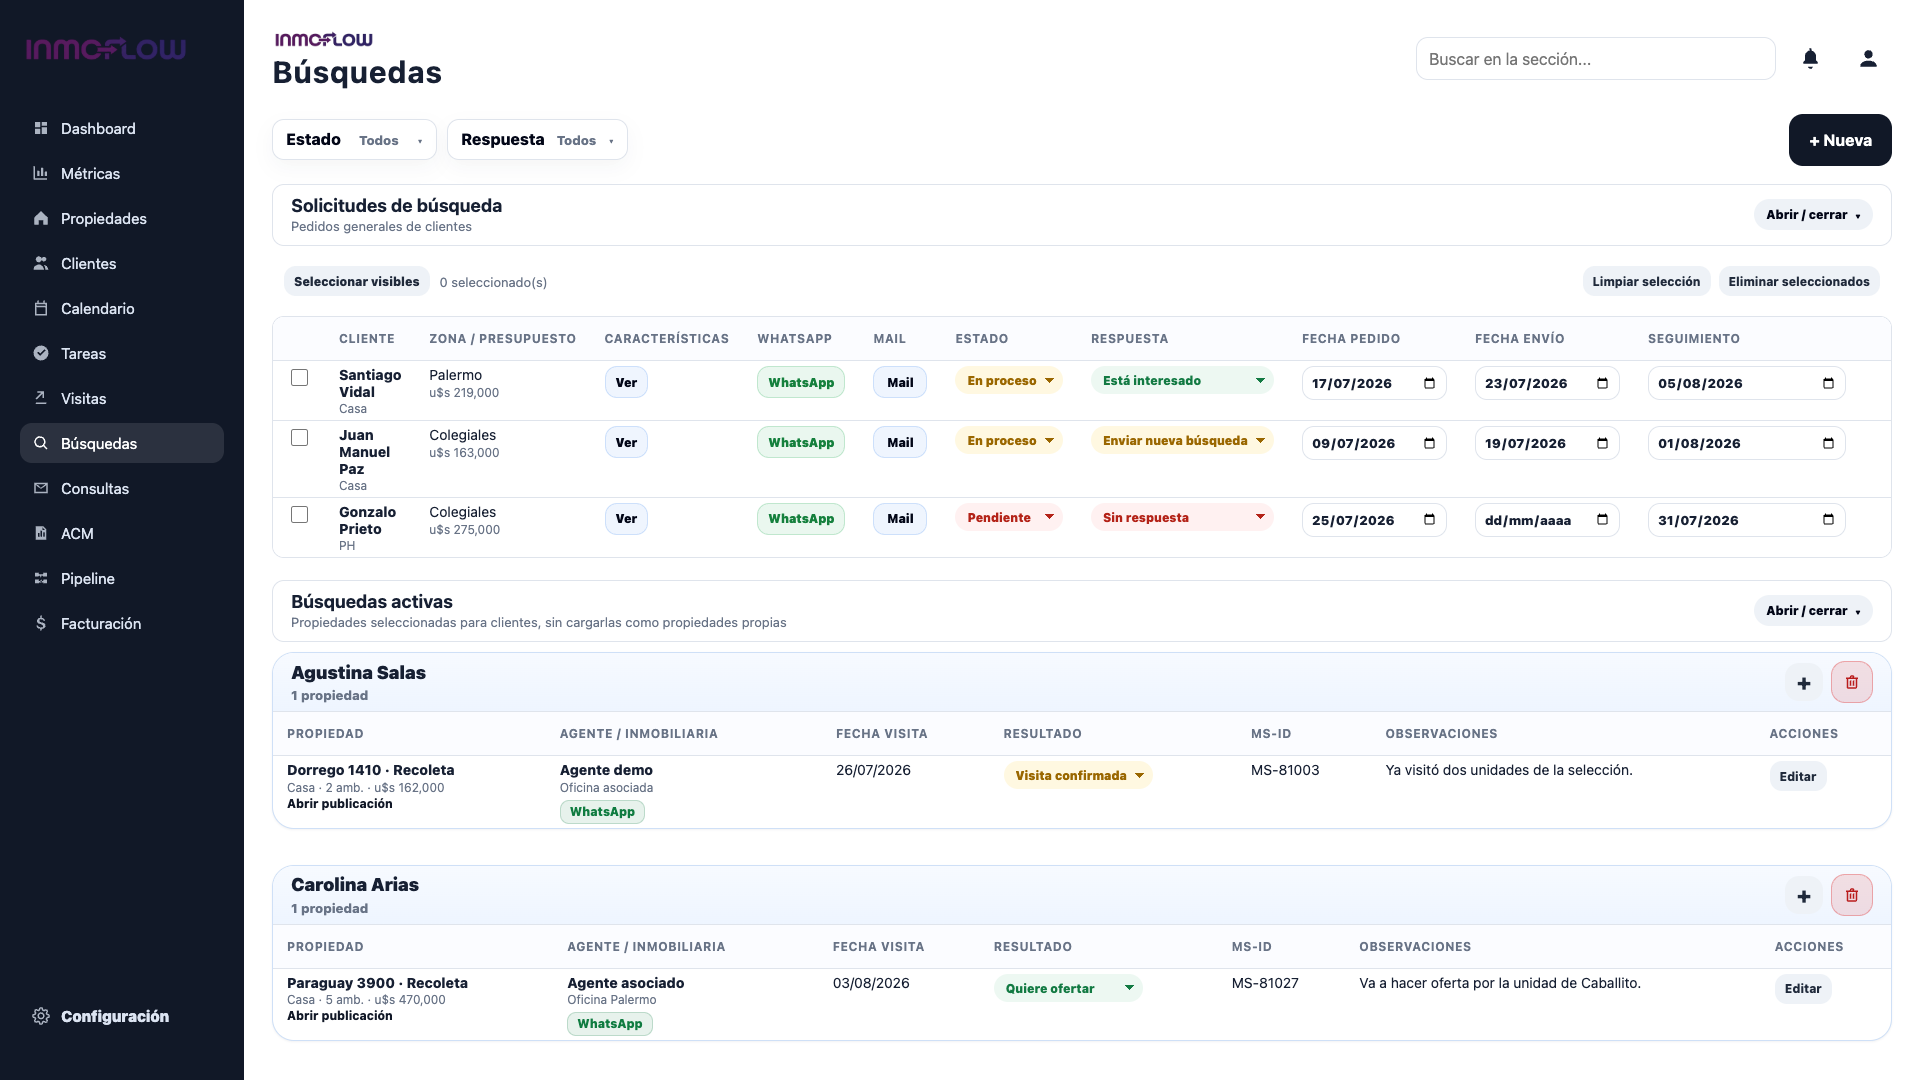Add property to Agustina Salas with plus icon

click(1804, 683)
